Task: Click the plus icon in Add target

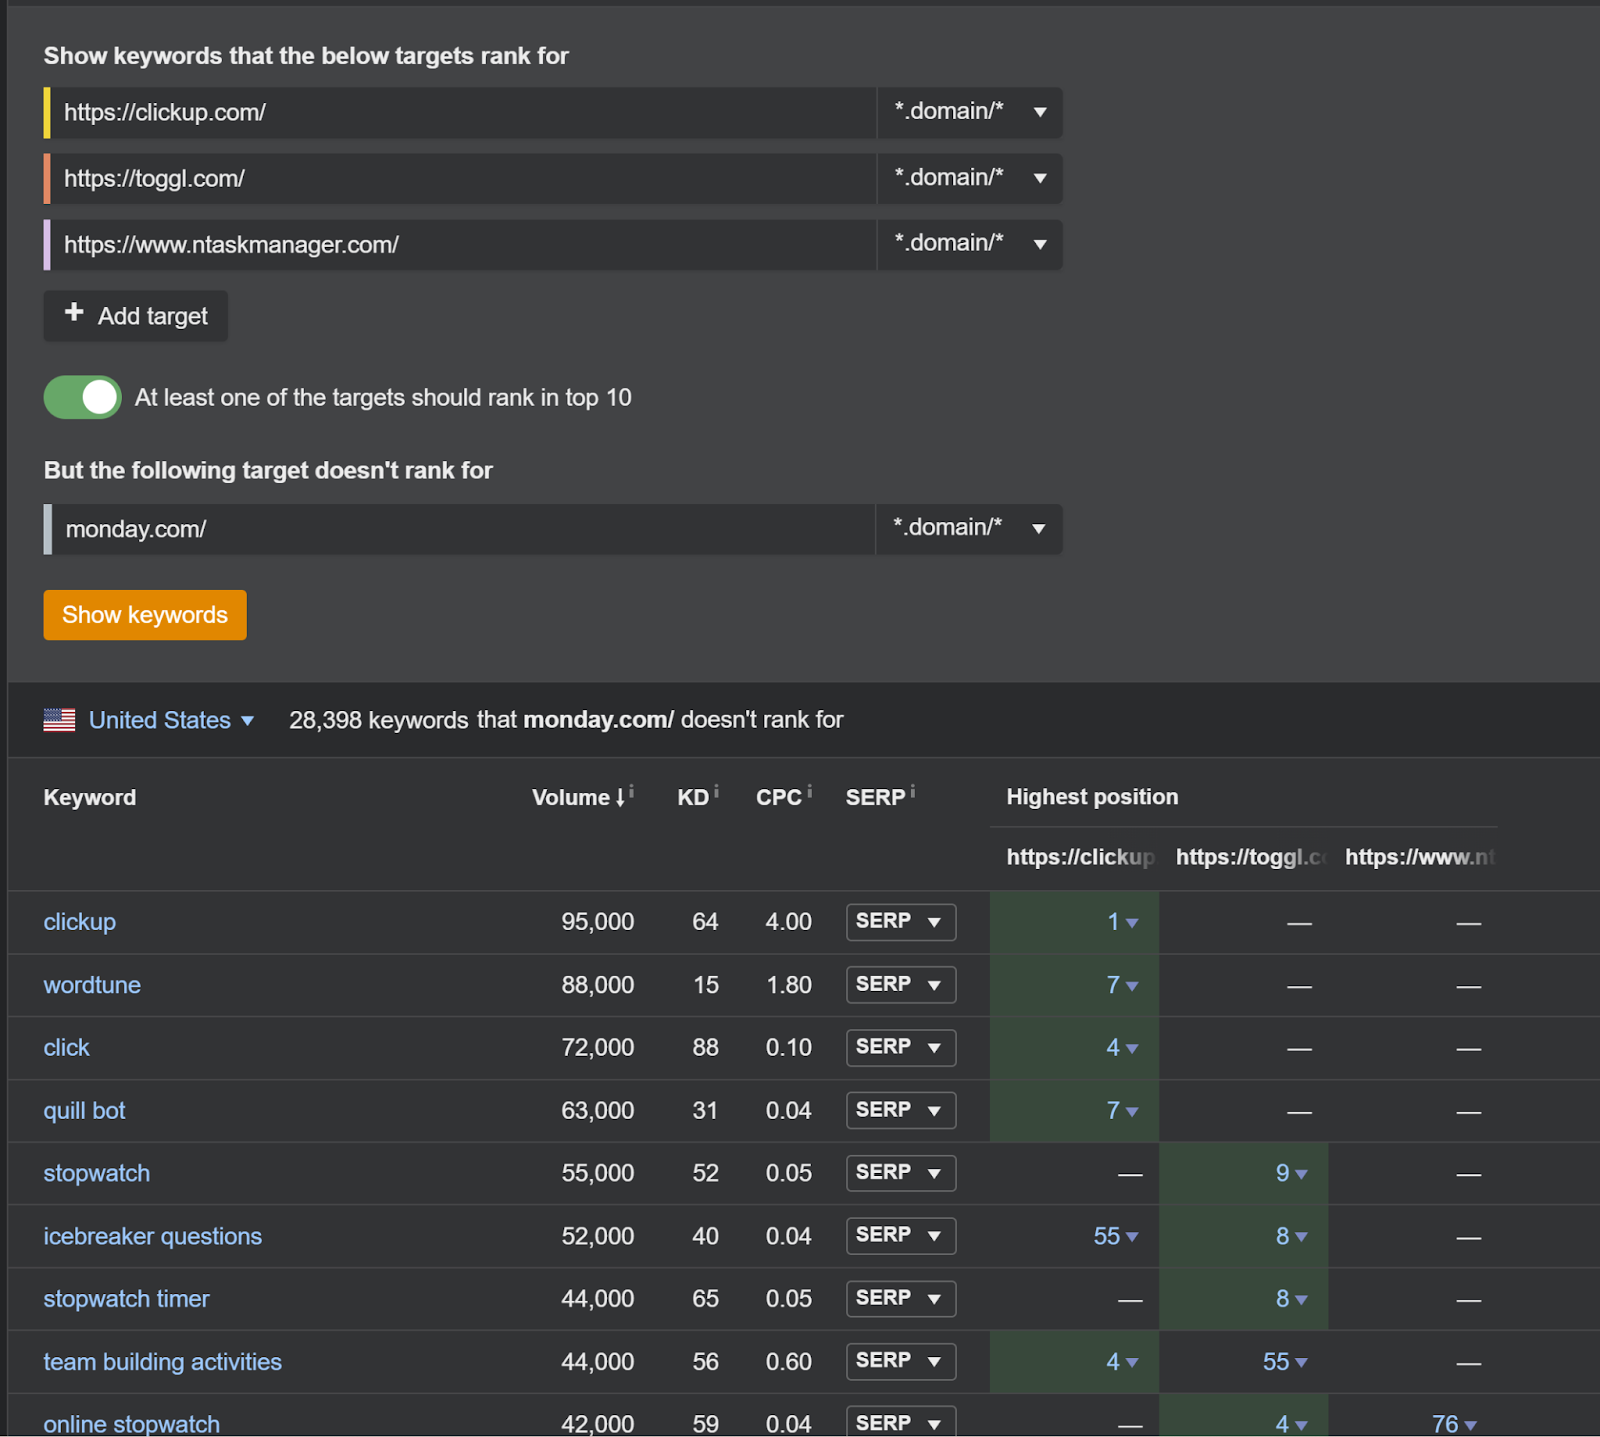Action: coord(74,313)
